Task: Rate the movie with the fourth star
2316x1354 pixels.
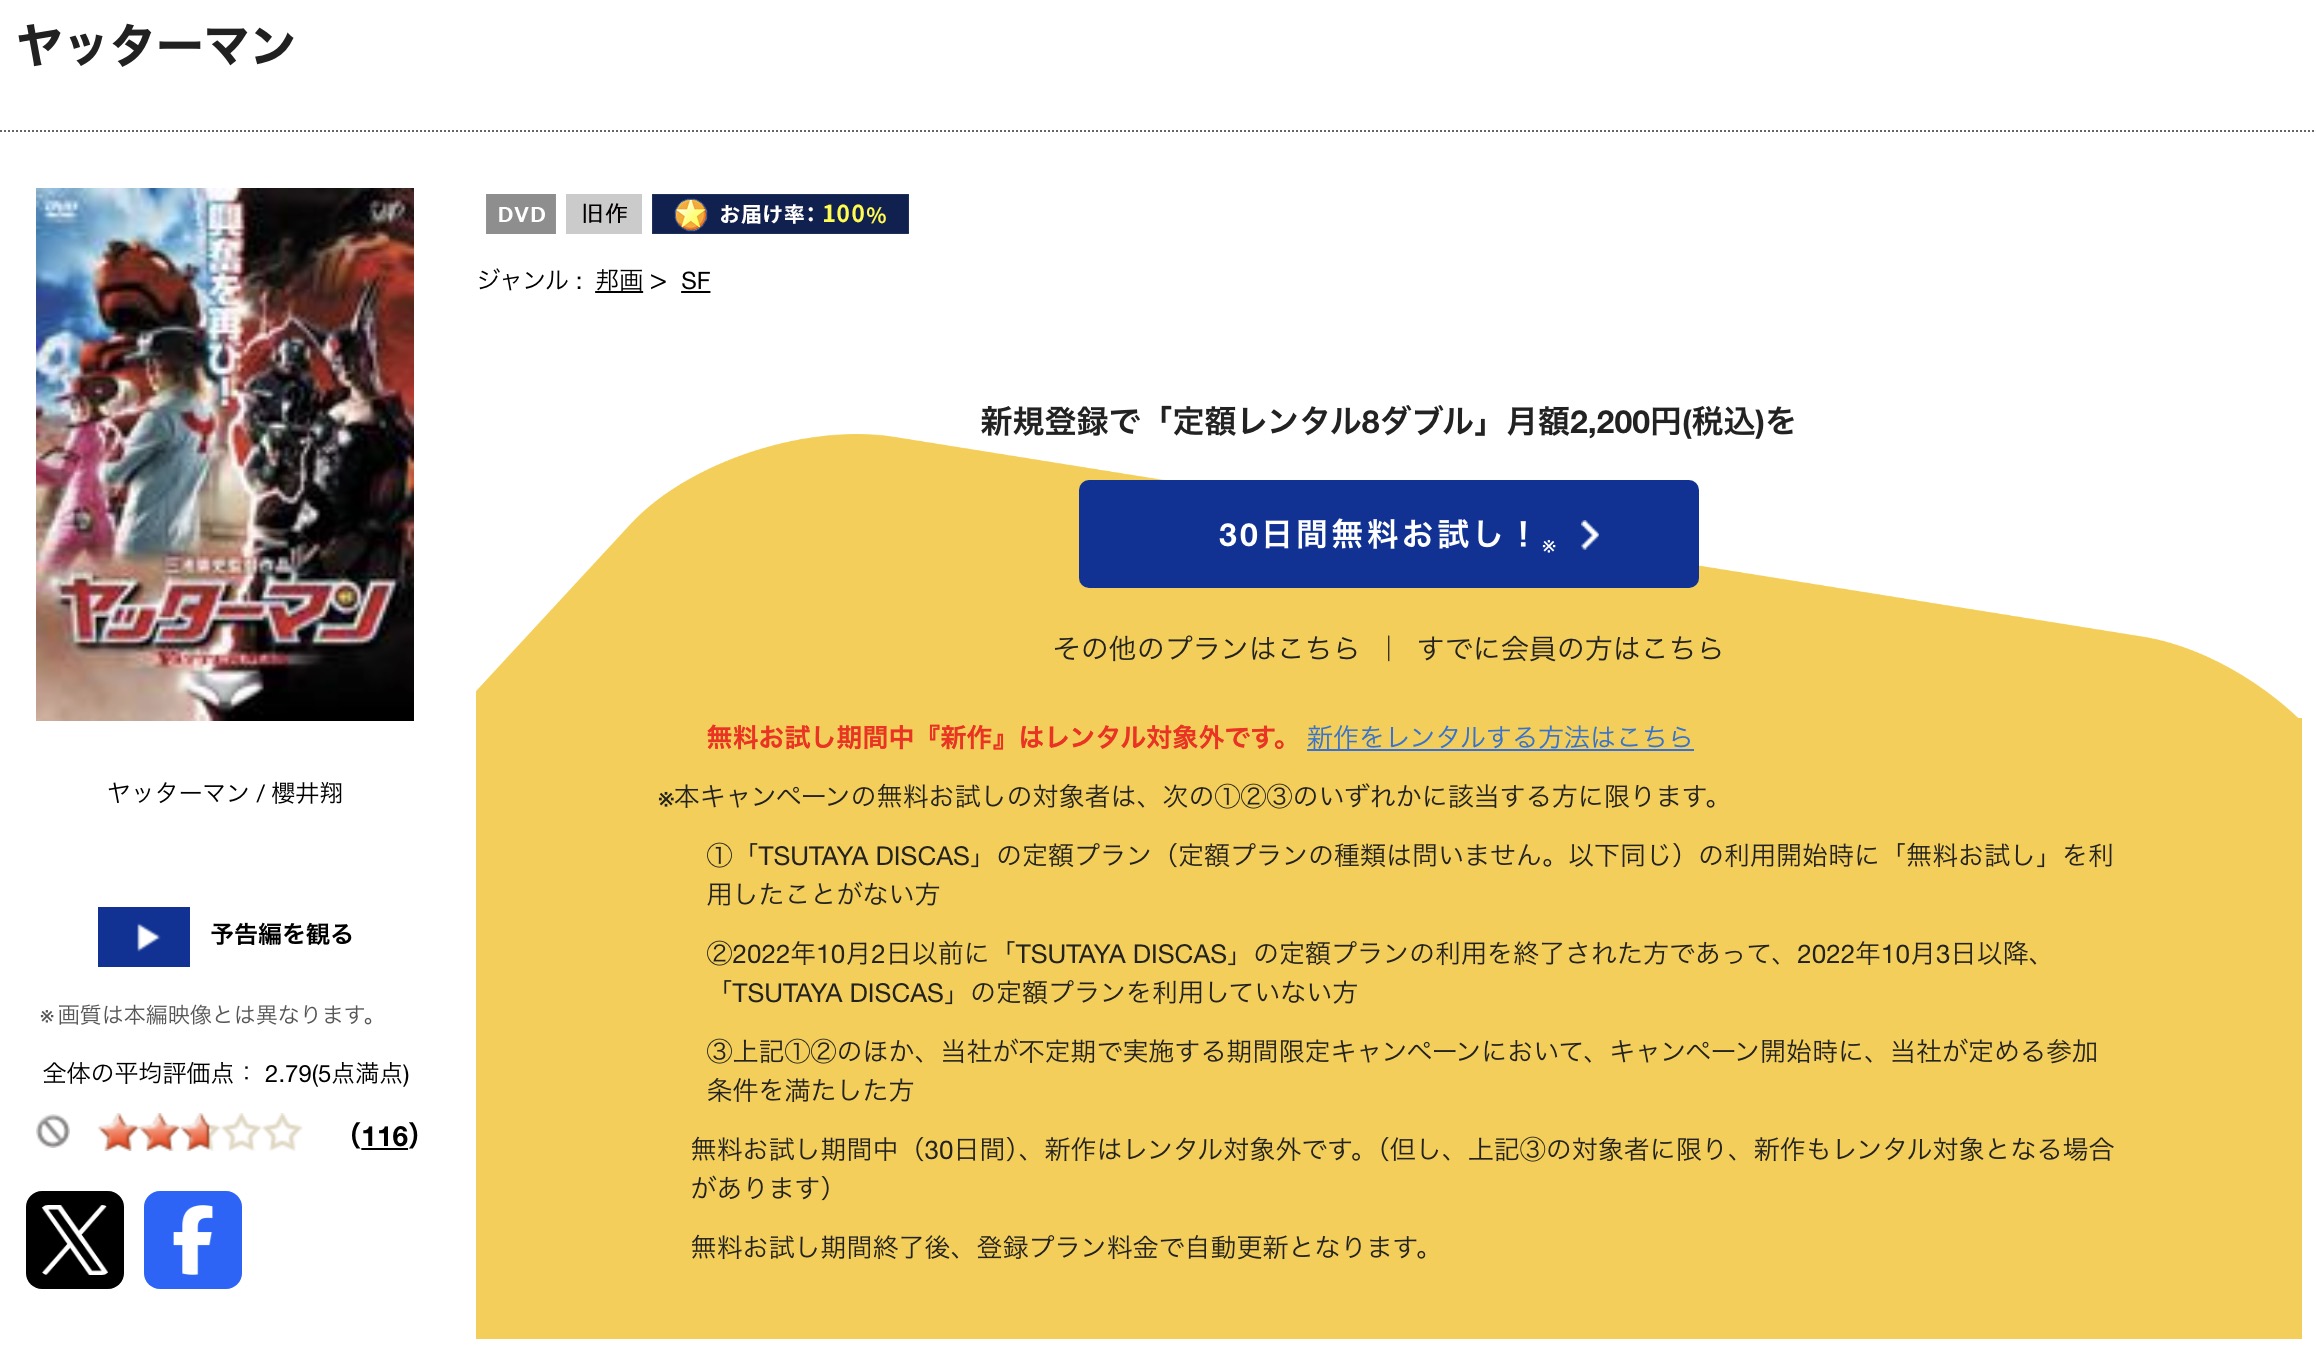Action: tap(241, 1133)
